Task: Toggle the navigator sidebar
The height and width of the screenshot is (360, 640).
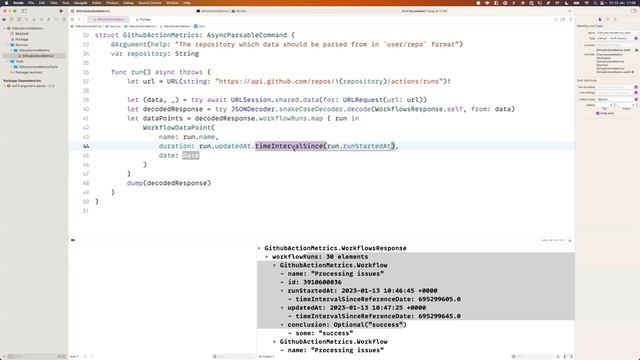Action: [x=24, y=11]
